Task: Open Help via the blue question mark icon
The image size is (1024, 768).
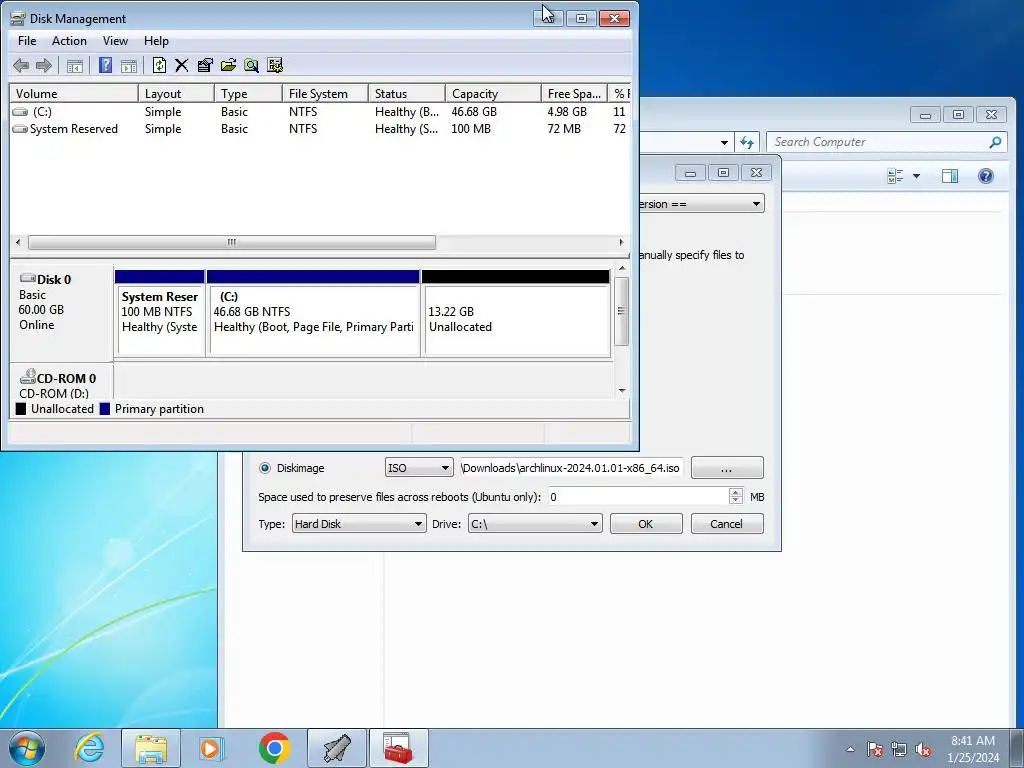Action: (x=105, y=65)
